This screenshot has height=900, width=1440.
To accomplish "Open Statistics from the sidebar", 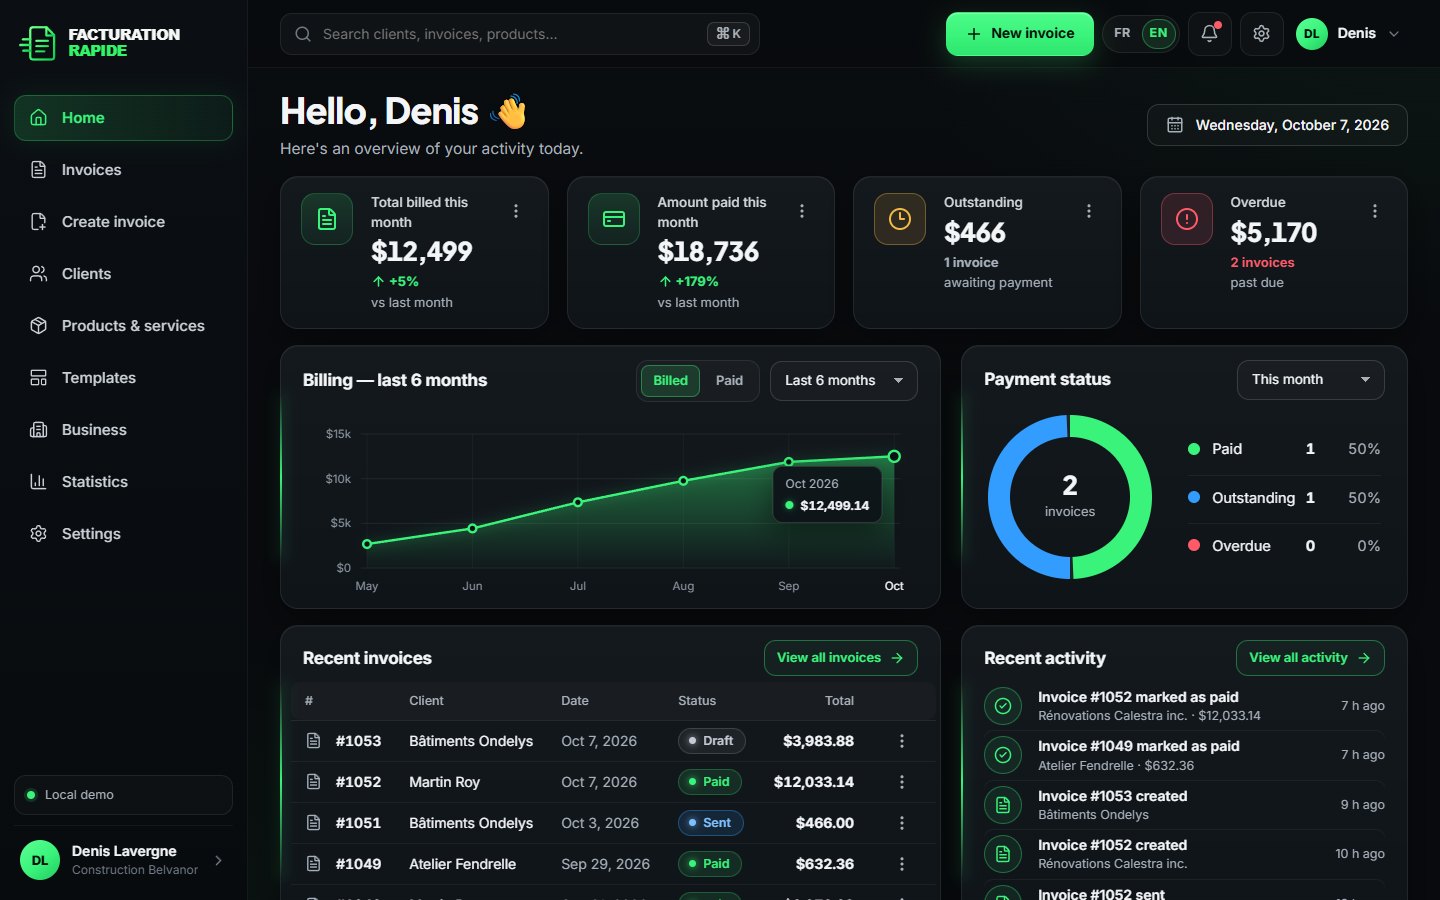I will click(x=123, y=482).
